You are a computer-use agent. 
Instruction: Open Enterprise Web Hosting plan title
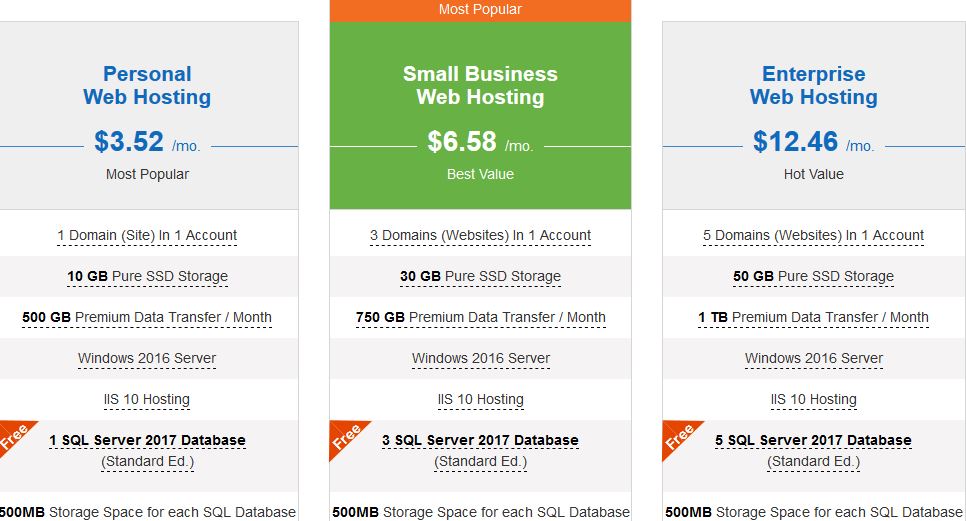[x=813, y=85]
